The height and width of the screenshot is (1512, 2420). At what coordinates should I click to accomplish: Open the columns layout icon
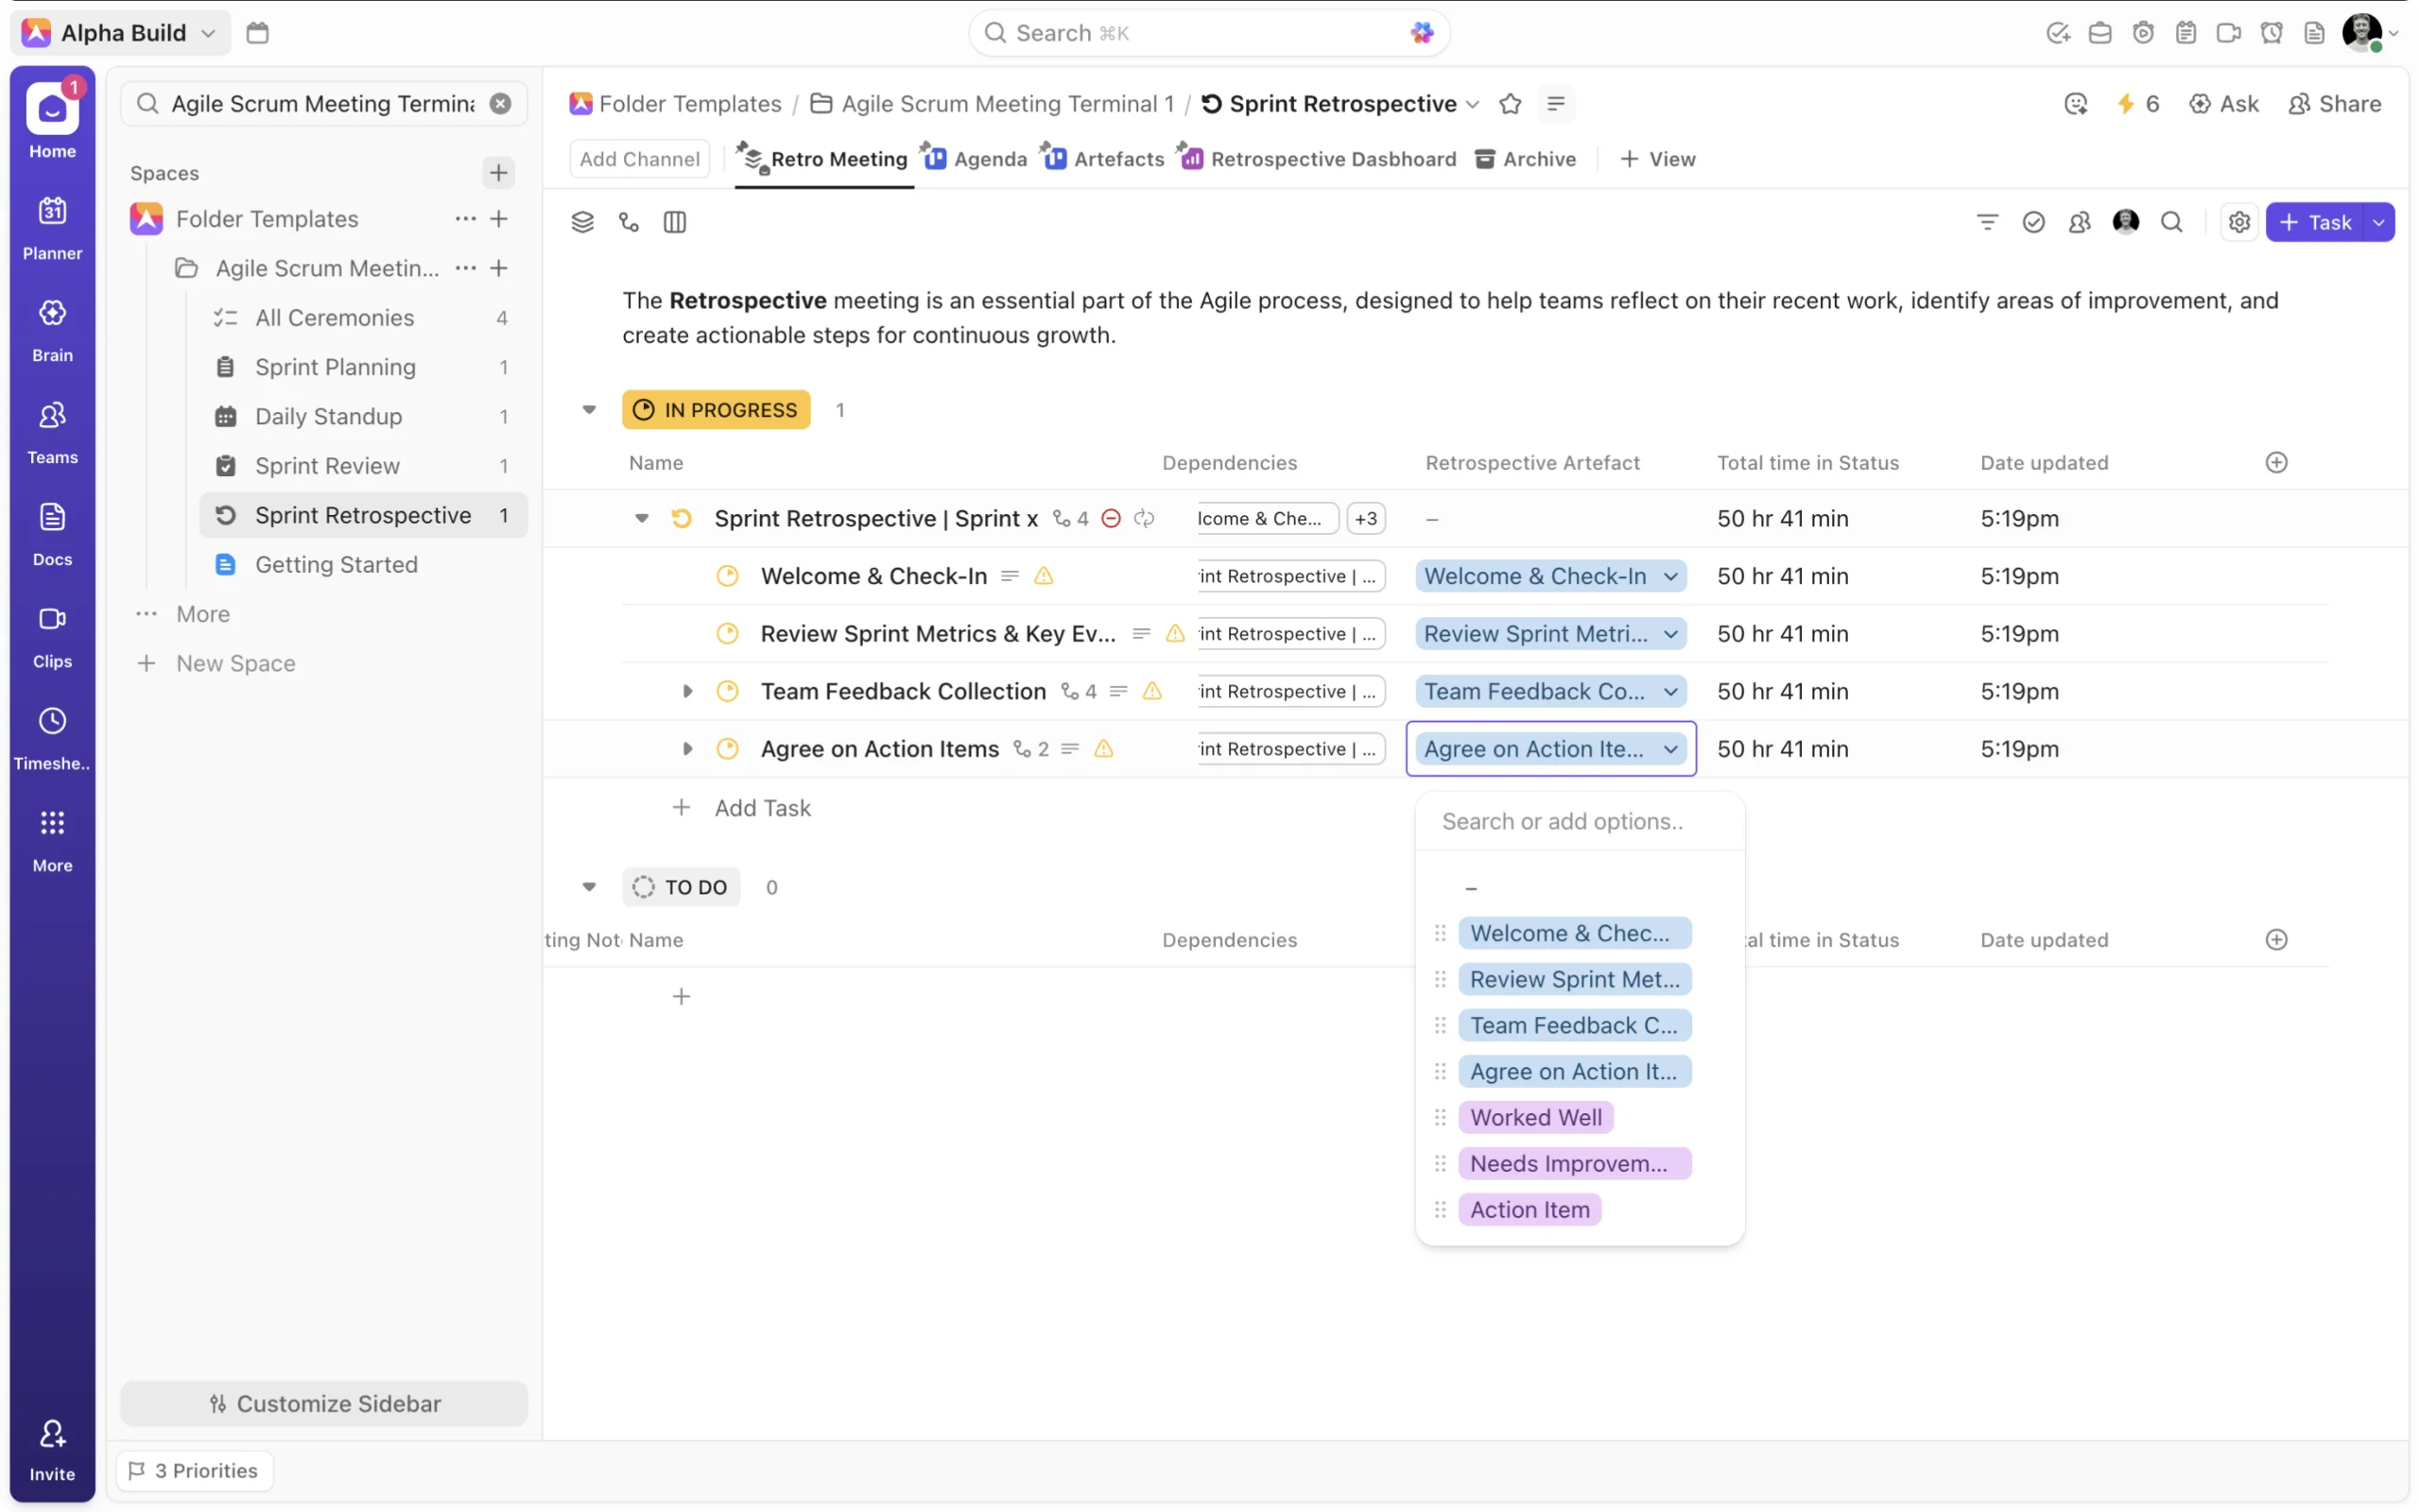point(675,222)
